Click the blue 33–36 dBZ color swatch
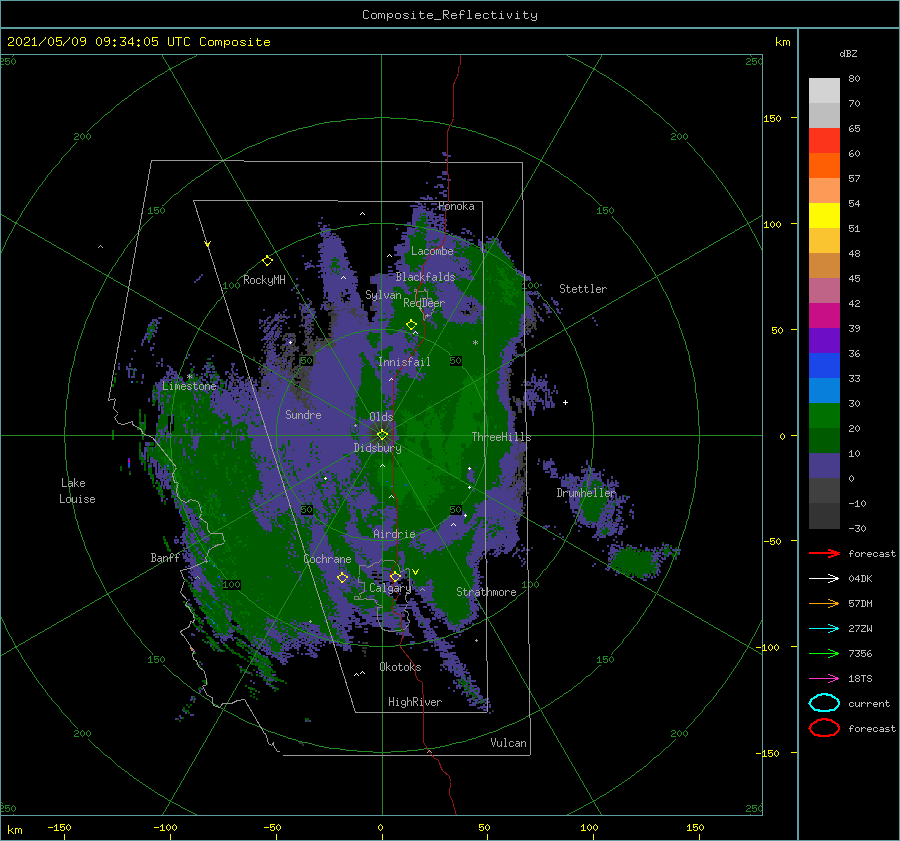Image resolution: width=900 pixels, height=841 pixels. coord(824,366)
